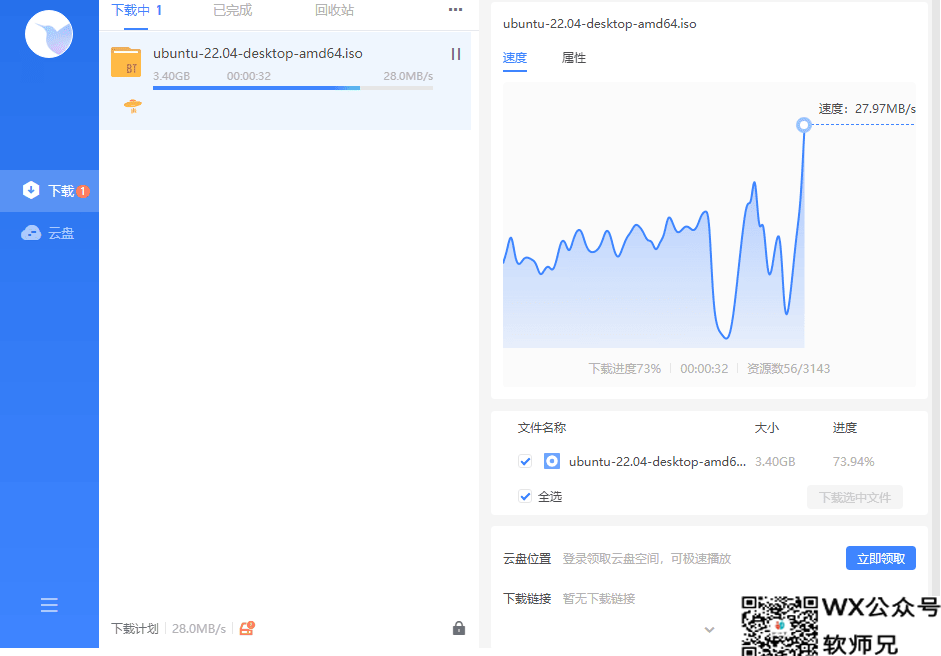Pause the ubuntu ISO download

pyautogui.click(x=455, y=54)
